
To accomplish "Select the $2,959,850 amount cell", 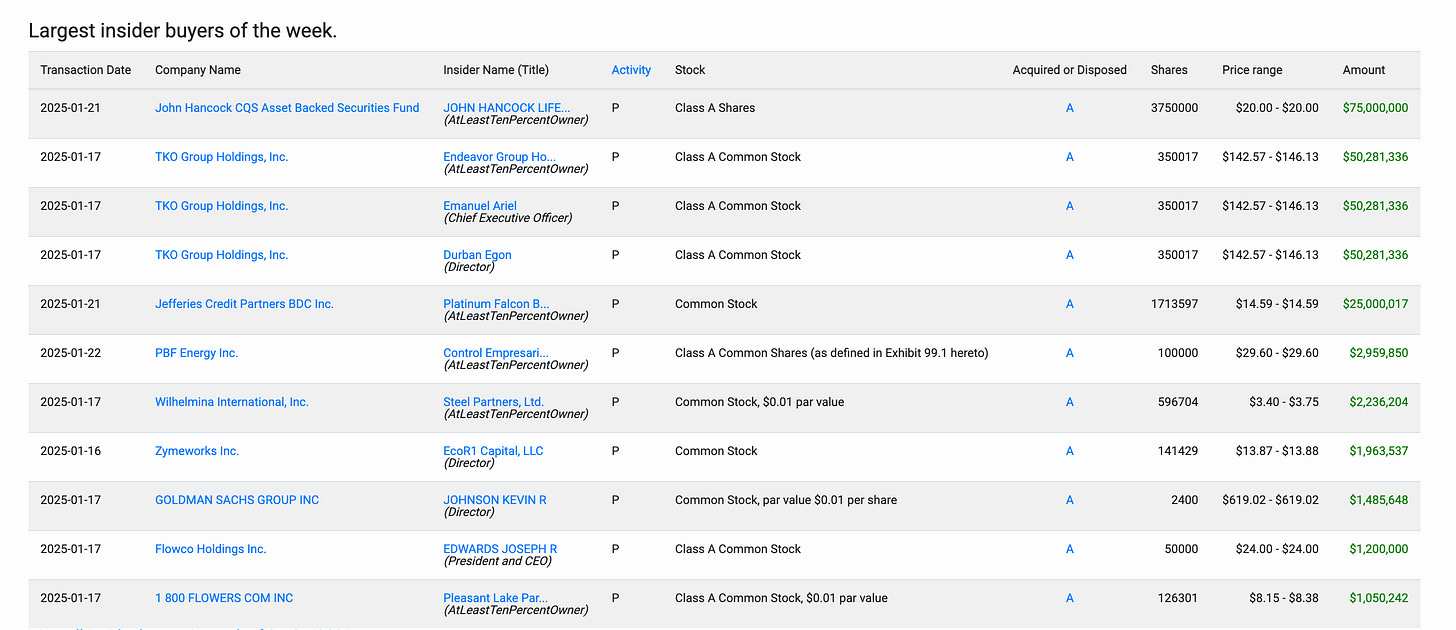I will click(1378, 353).
